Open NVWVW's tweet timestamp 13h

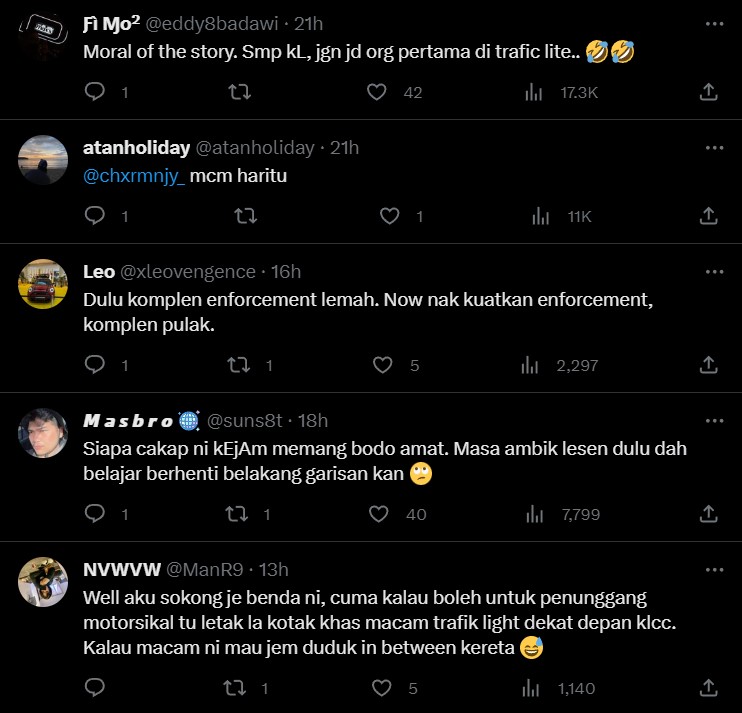[x=274, y=569]
